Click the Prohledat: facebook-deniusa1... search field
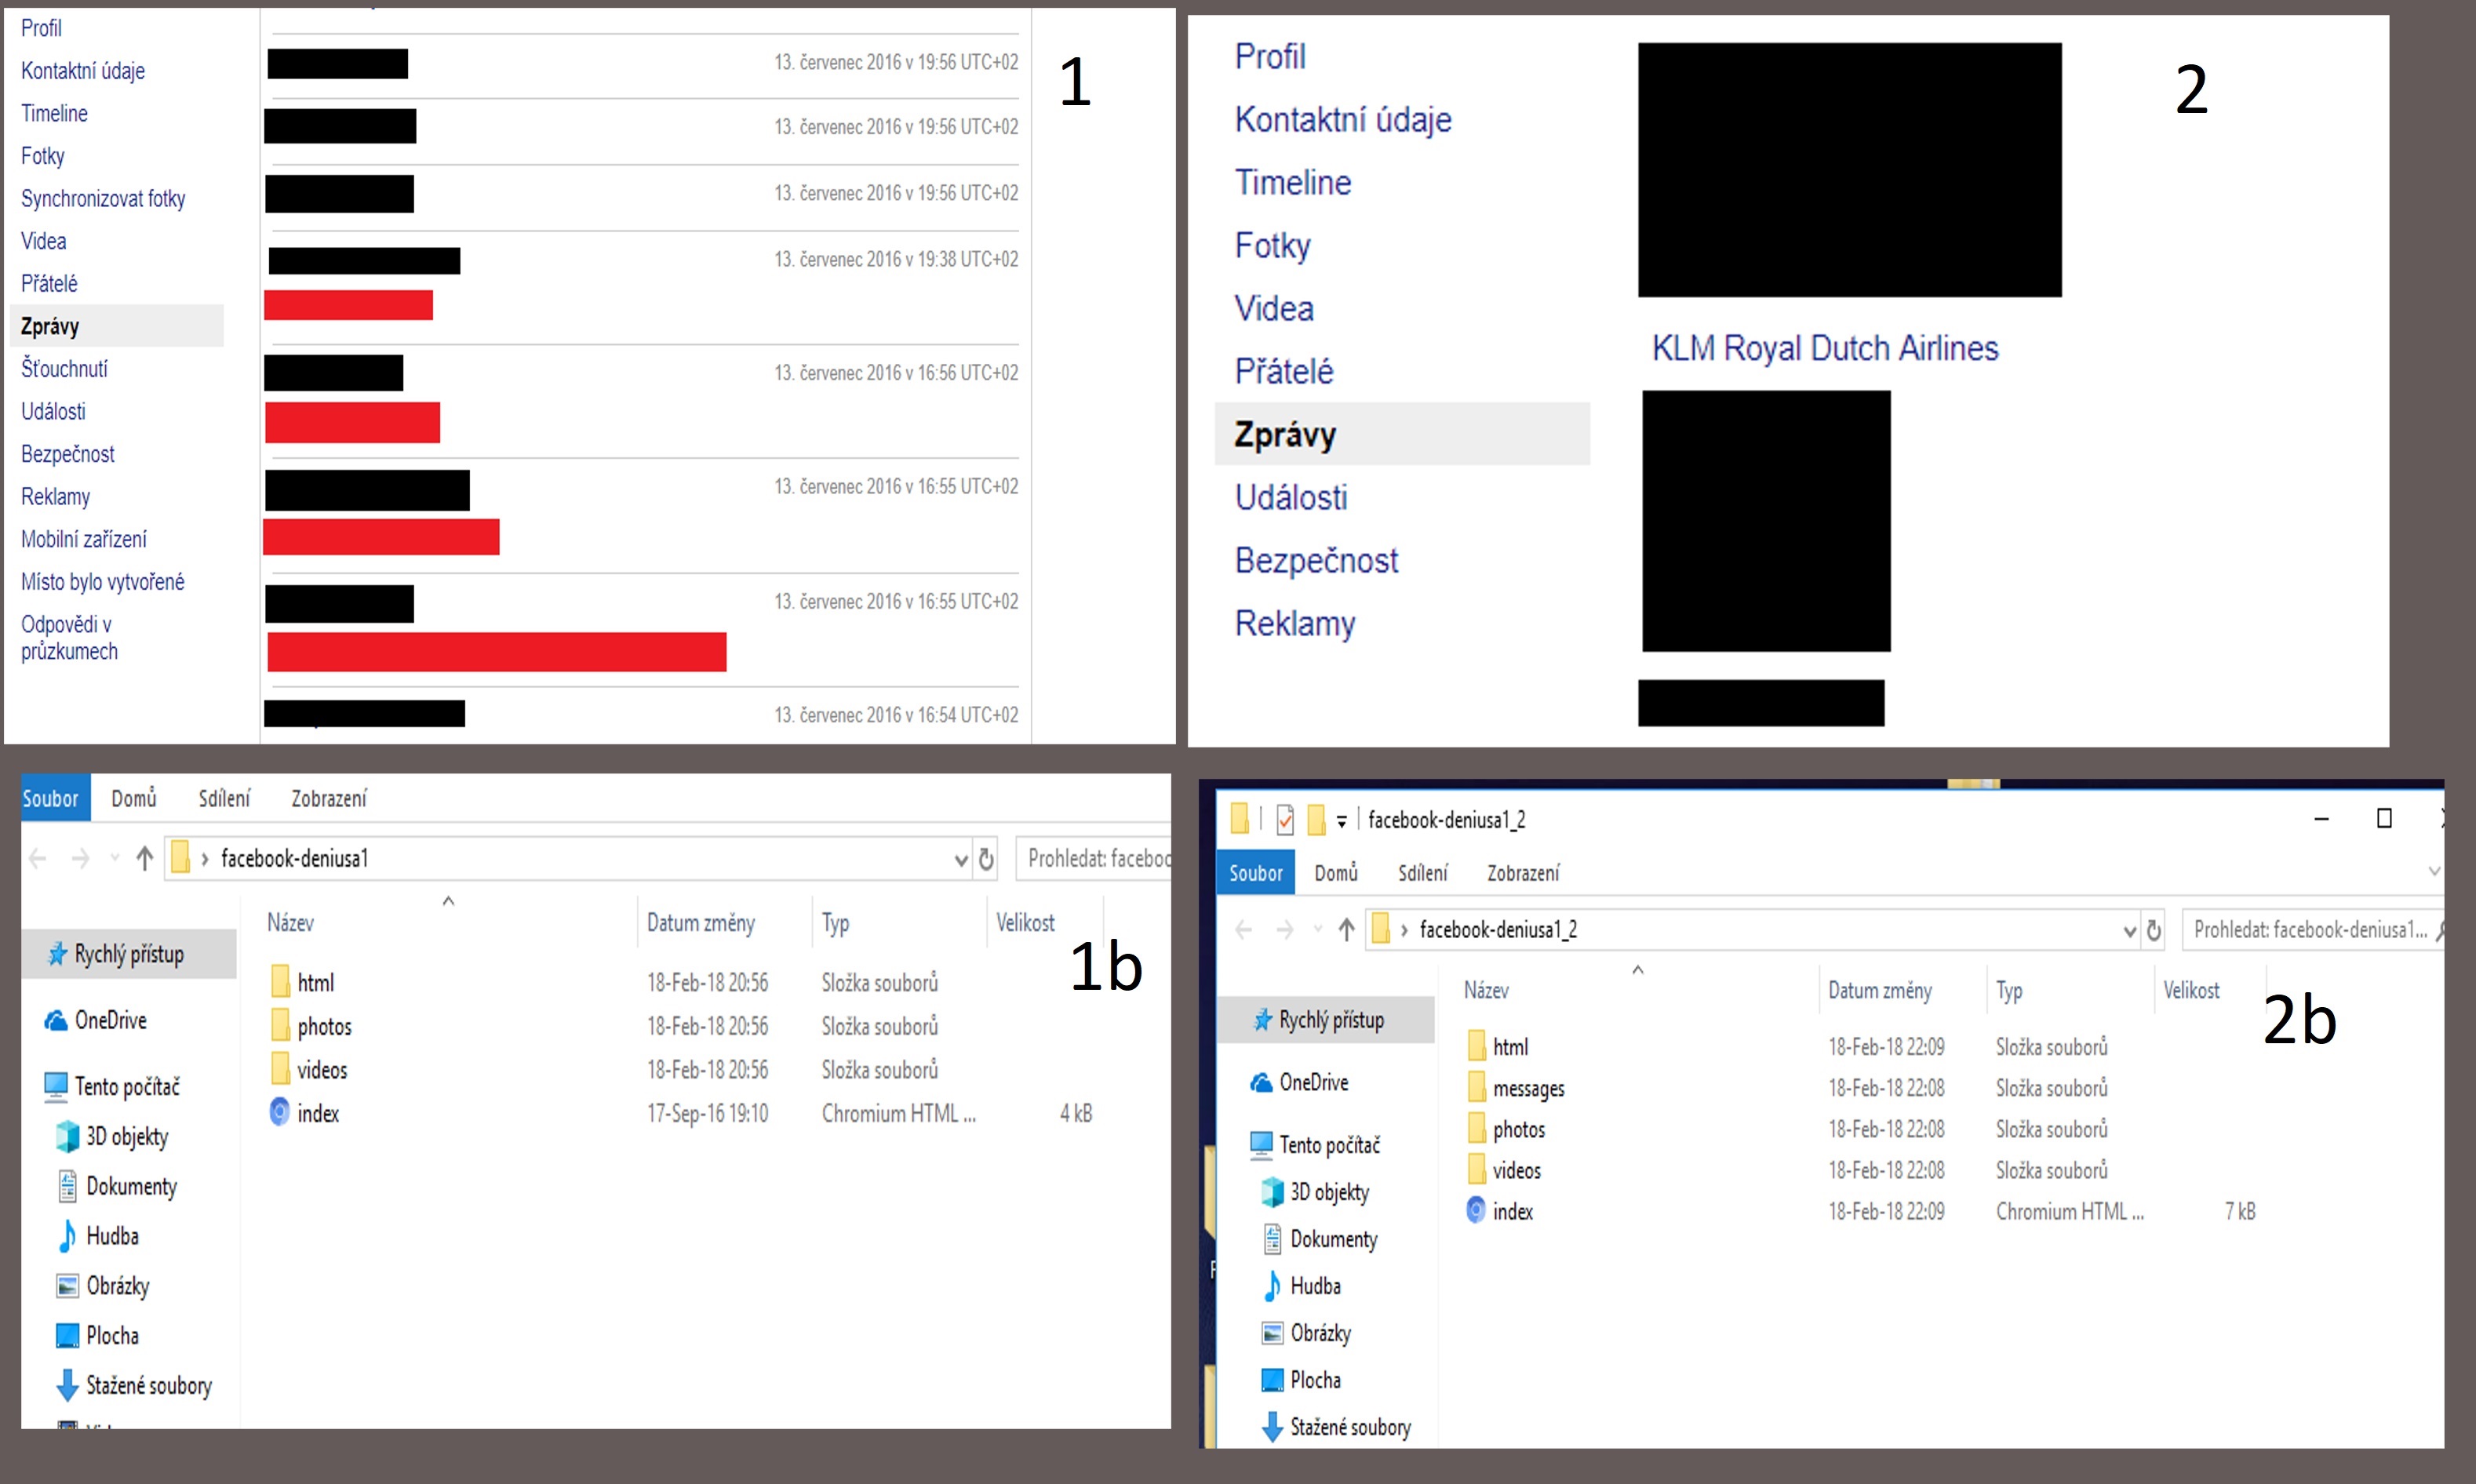 2308,930
